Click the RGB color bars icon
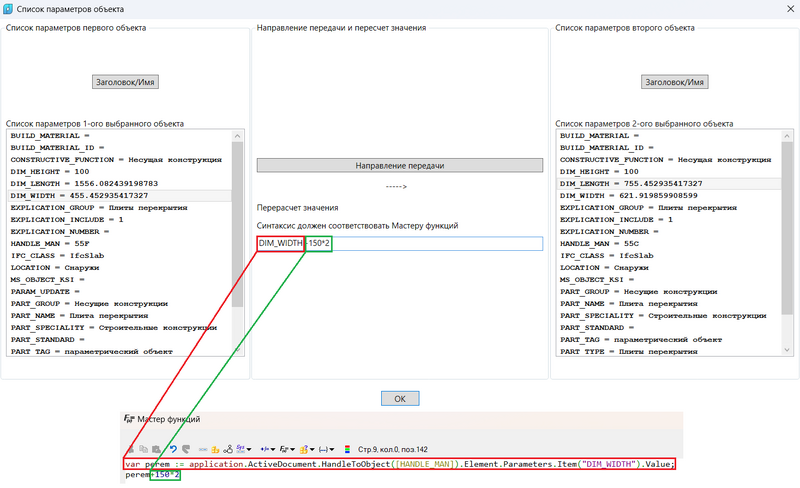 tap(347, 449)
